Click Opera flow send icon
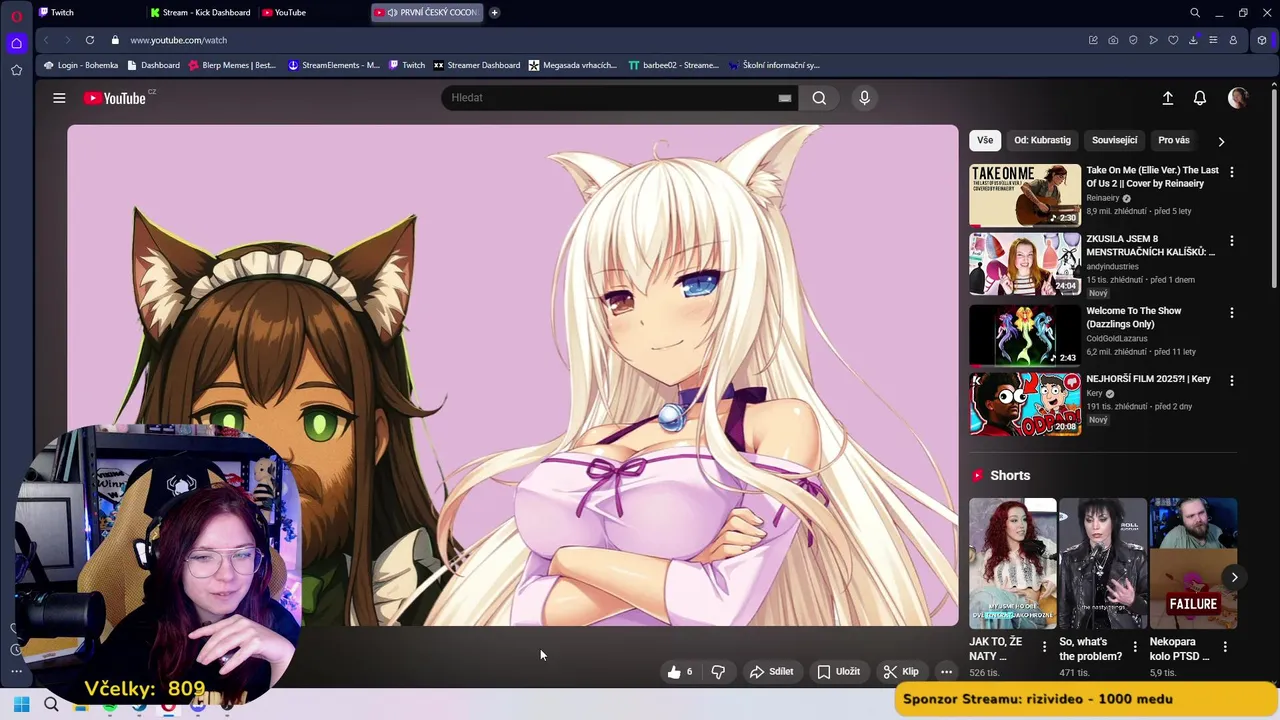This screenshot has height=720, width=1280. [x=1153, y=40]
